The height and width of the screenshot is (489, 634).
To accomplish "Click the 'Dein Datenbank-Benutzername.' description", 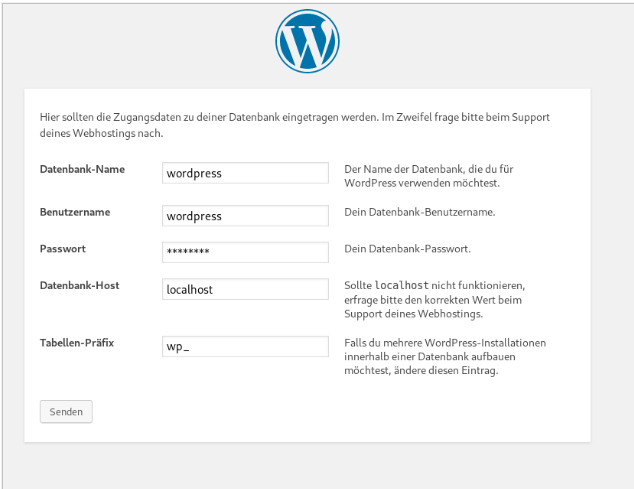I will [x=420, y=212].
